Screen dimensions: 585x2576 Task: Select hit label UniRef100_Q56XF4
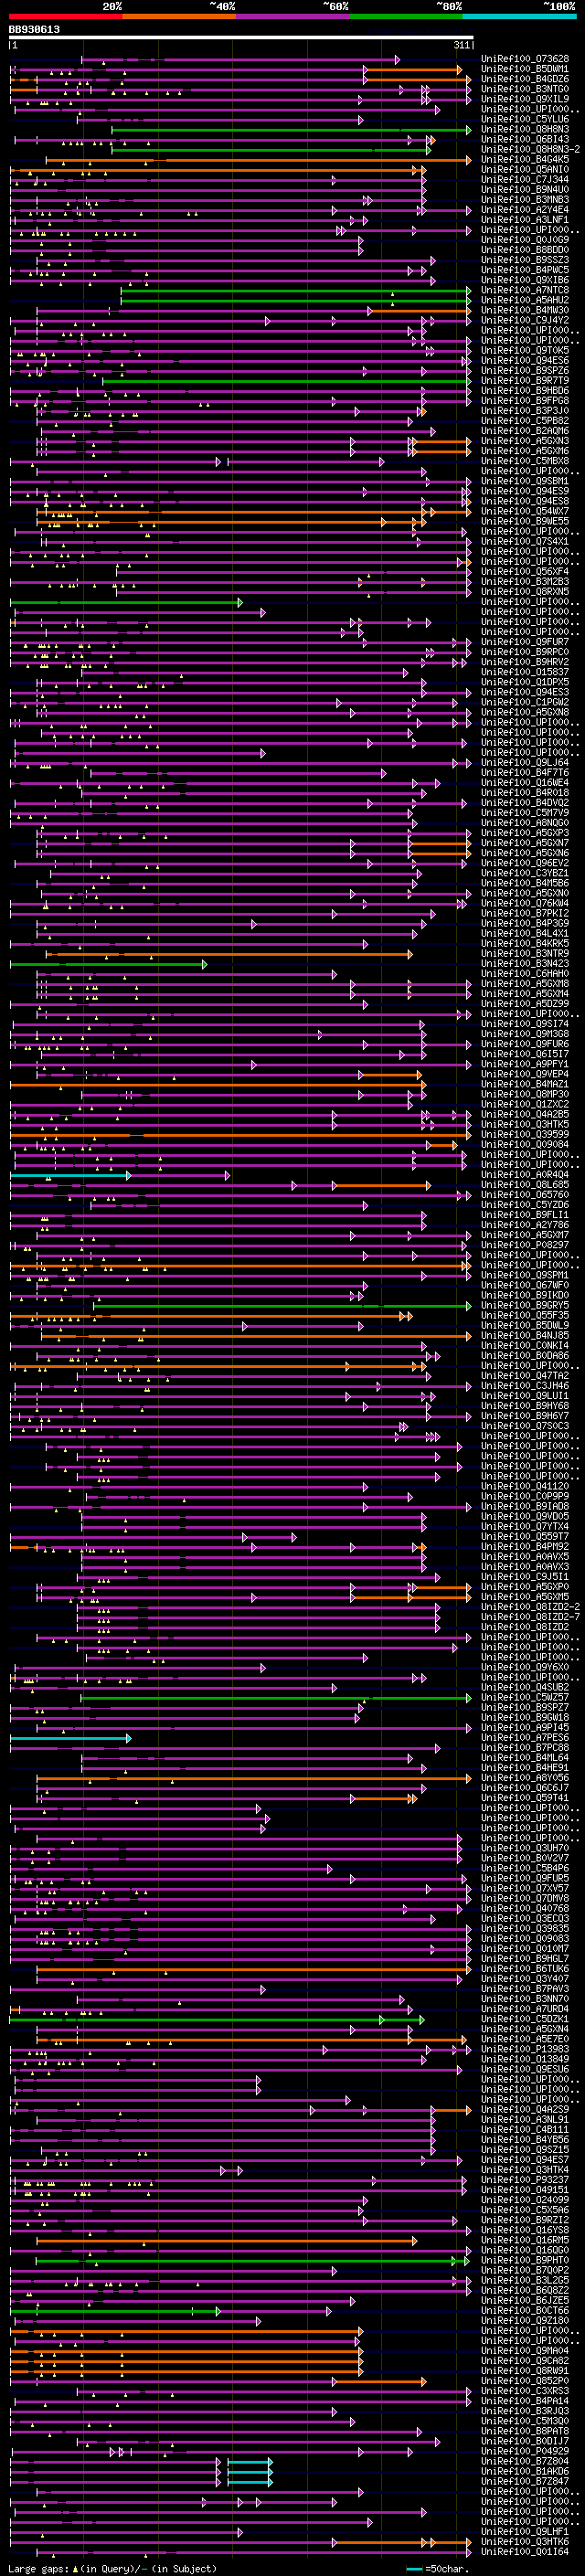click(525, 571)
